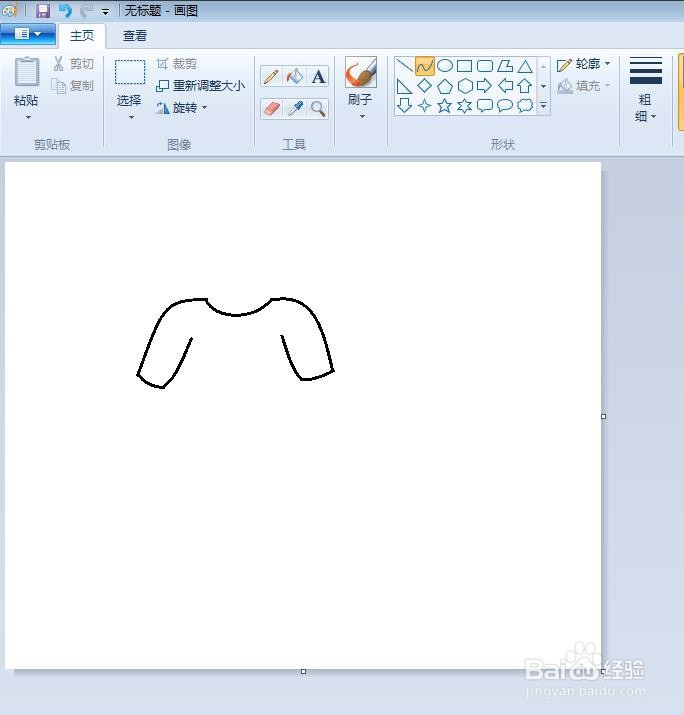Expand the 刷子 dropdown arrow
The image size is (684, 715).
[x=363, y=117]
